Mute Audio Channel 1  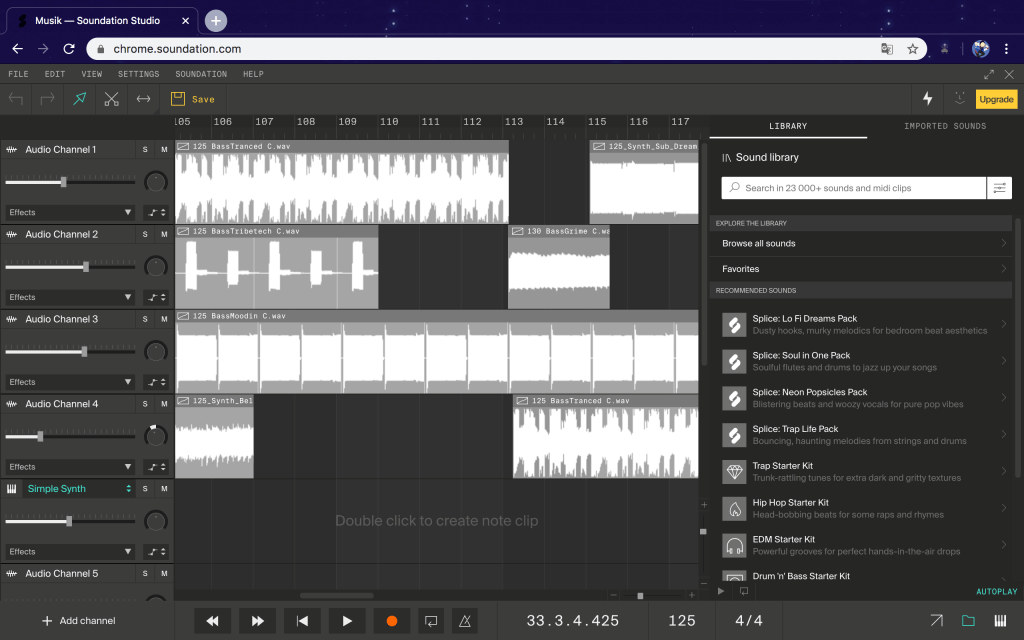point(164,150)
